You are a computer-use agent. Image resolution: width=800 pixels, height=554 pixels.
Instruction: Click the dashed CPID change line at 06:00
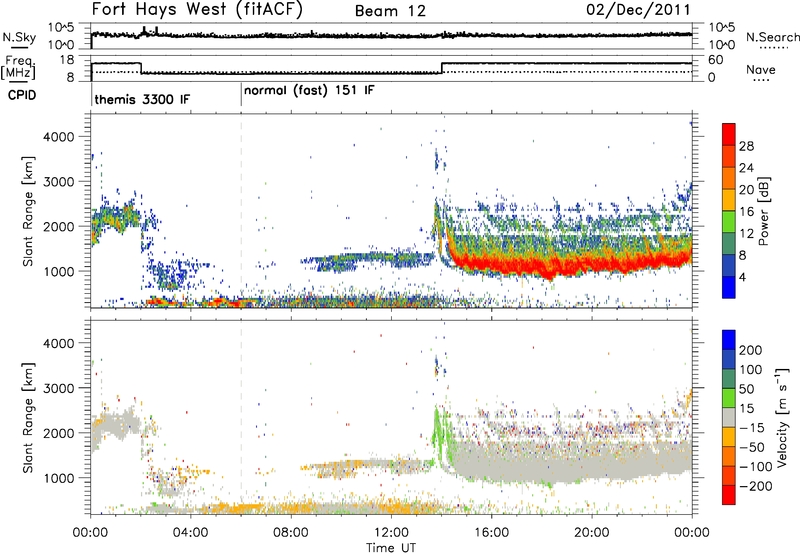[x=241, y=211]
